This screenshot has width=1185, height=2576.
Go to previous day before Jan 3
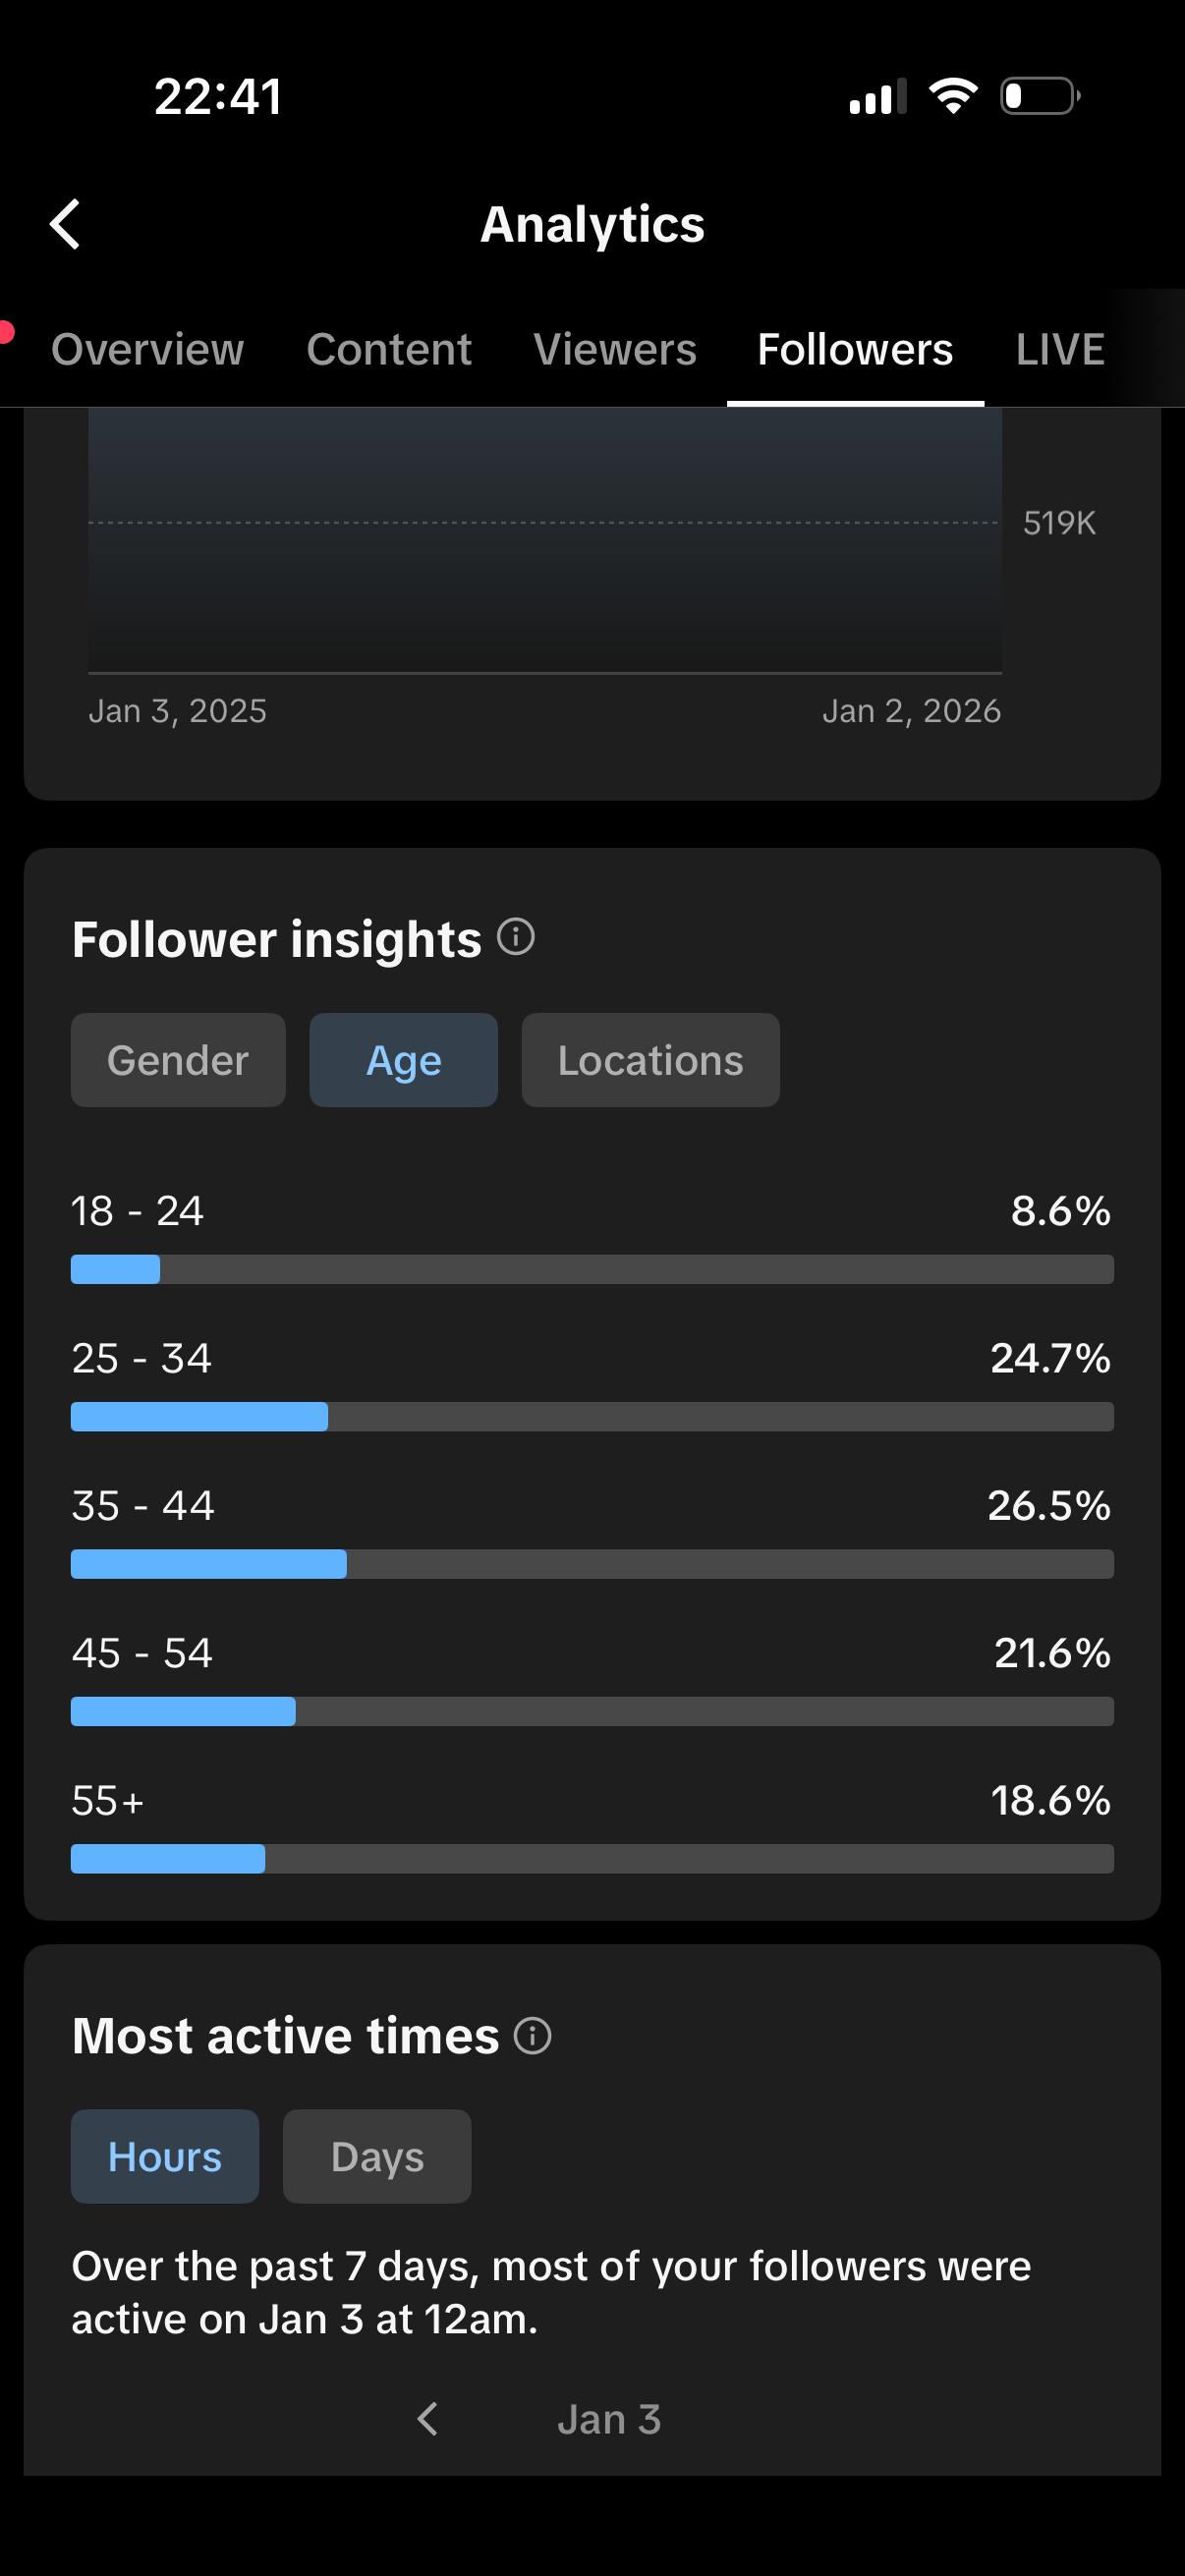coord(428,2419)
